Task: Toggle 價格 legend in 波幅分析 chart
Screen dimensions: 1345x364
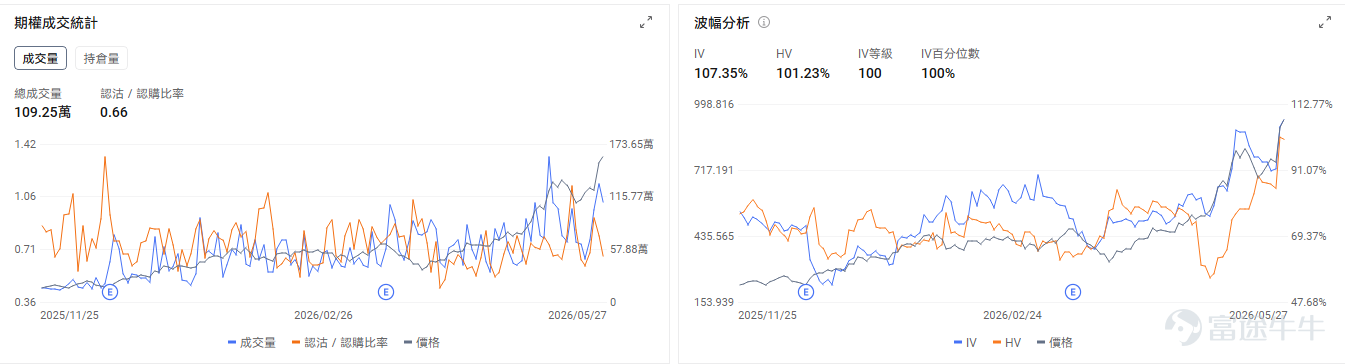Action: click(x=1054, y=342)
